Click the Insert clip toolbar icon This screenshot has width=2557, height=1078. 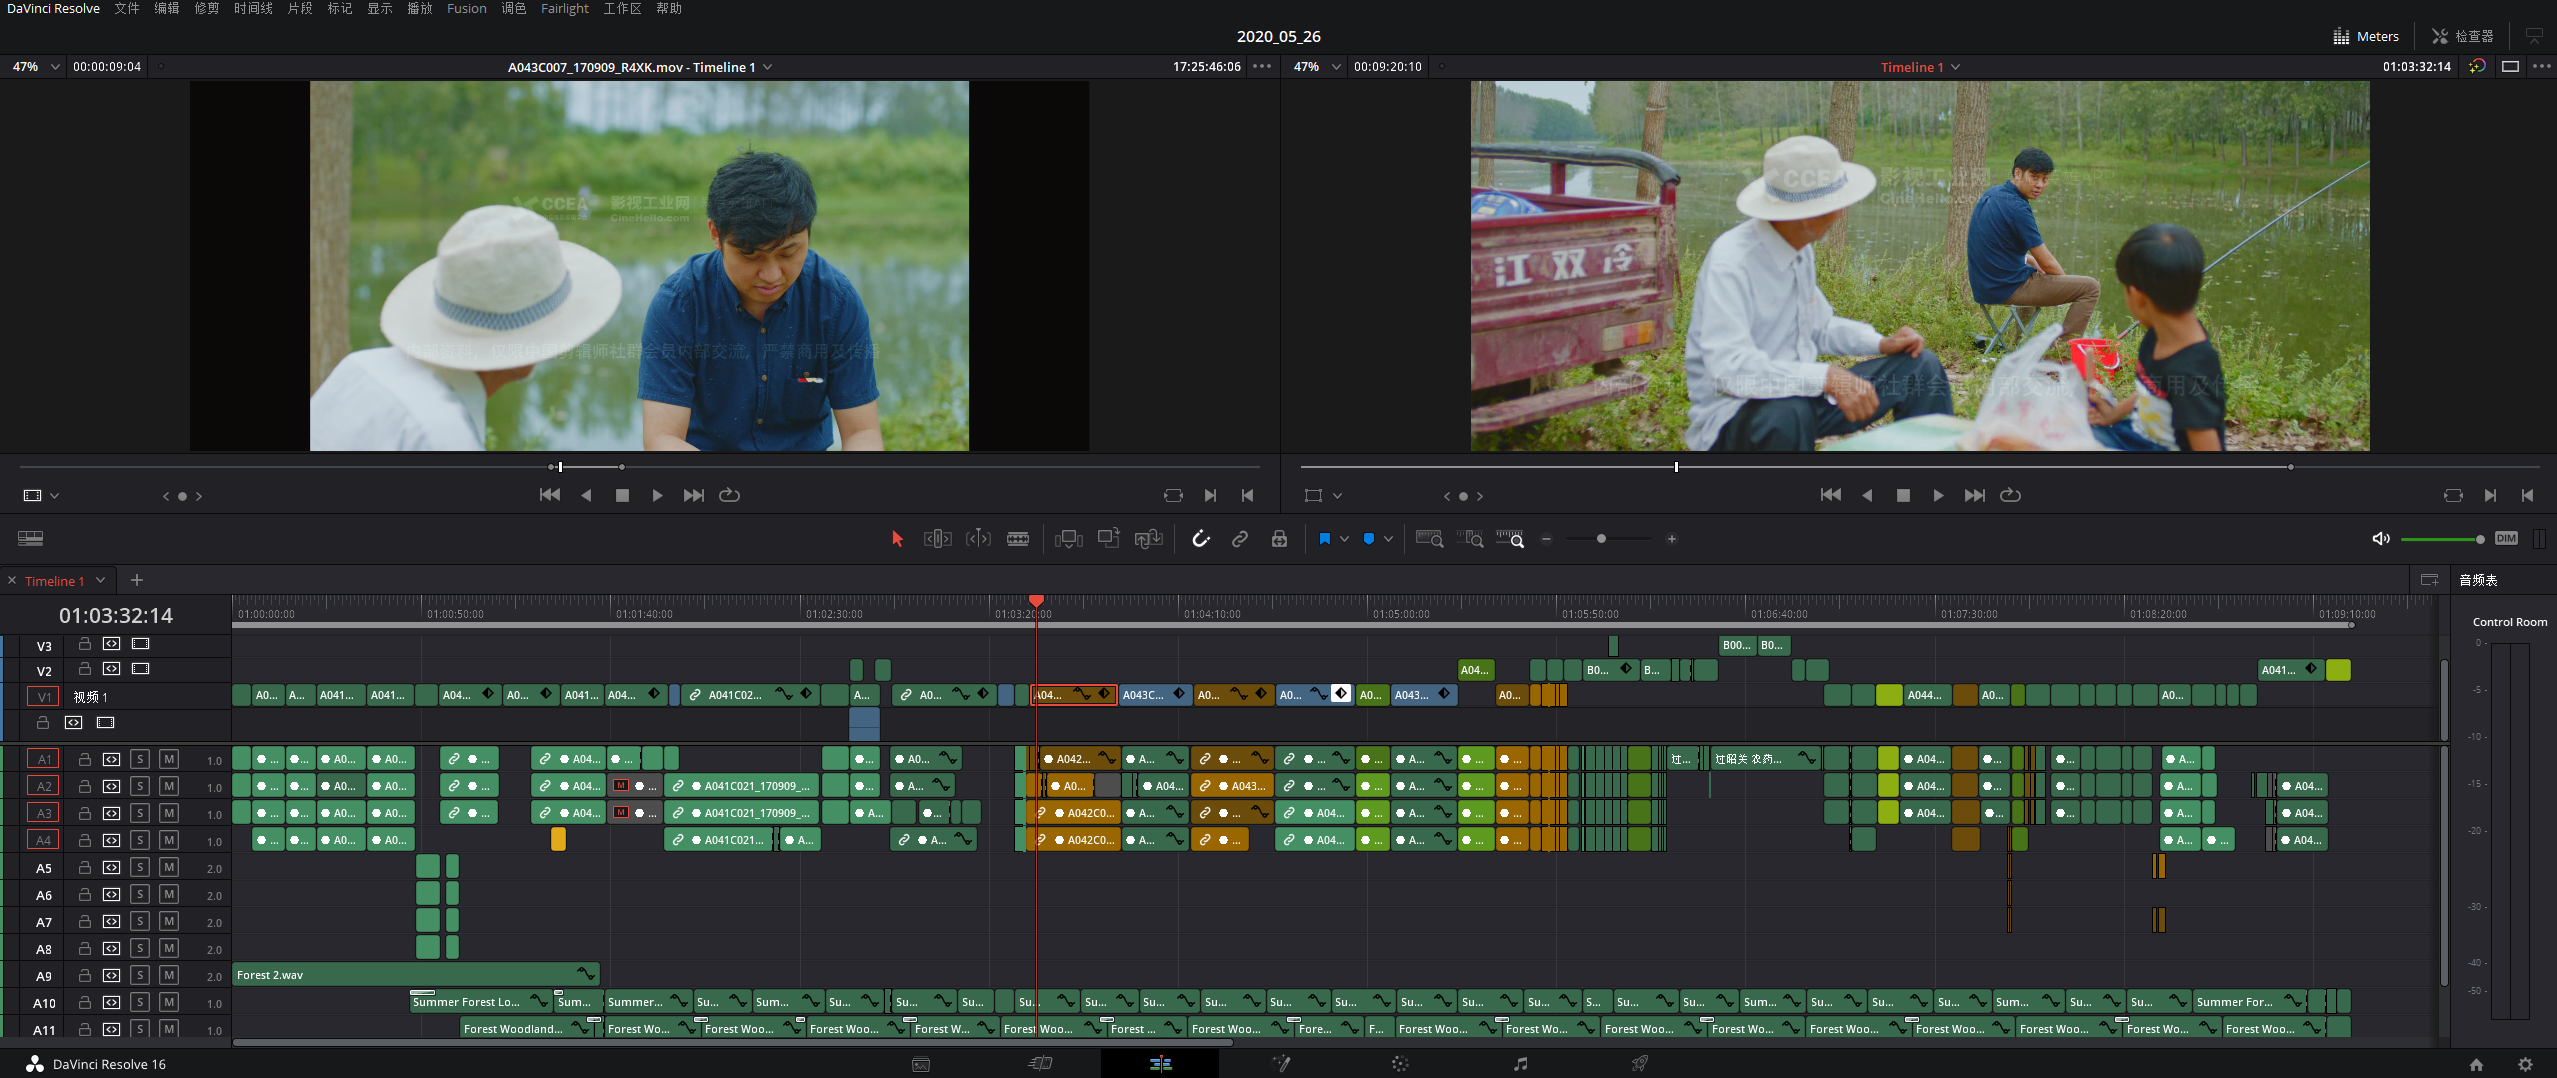[x=1068, y=539]
